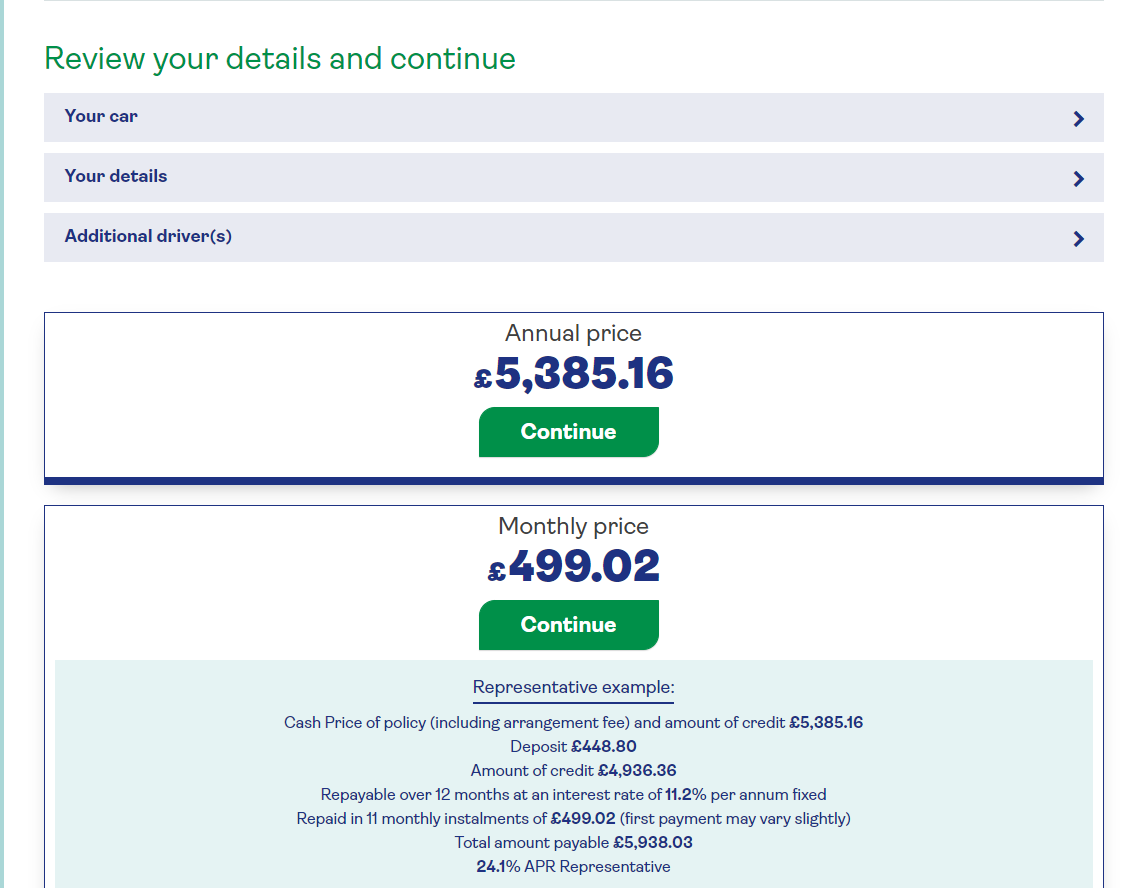
Task: Click the Cash Price of policy line
Action: click(x=573, y=723)
